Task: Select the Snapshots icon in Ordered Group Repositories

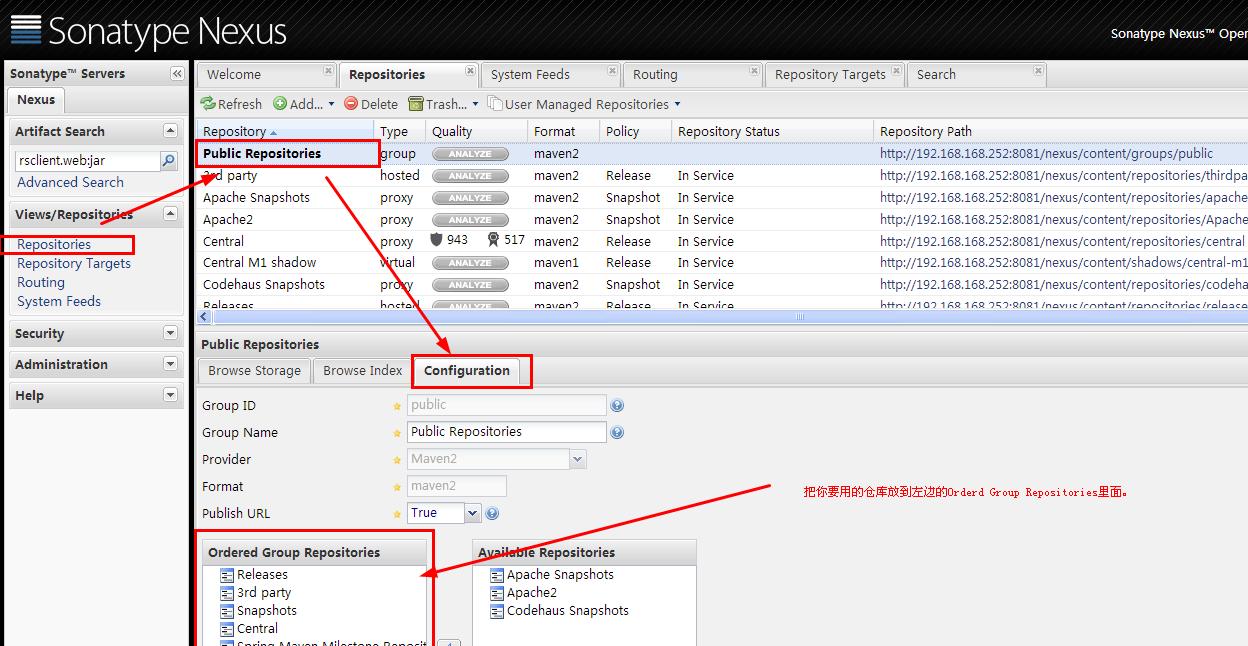Action: [x=227, y=611]
